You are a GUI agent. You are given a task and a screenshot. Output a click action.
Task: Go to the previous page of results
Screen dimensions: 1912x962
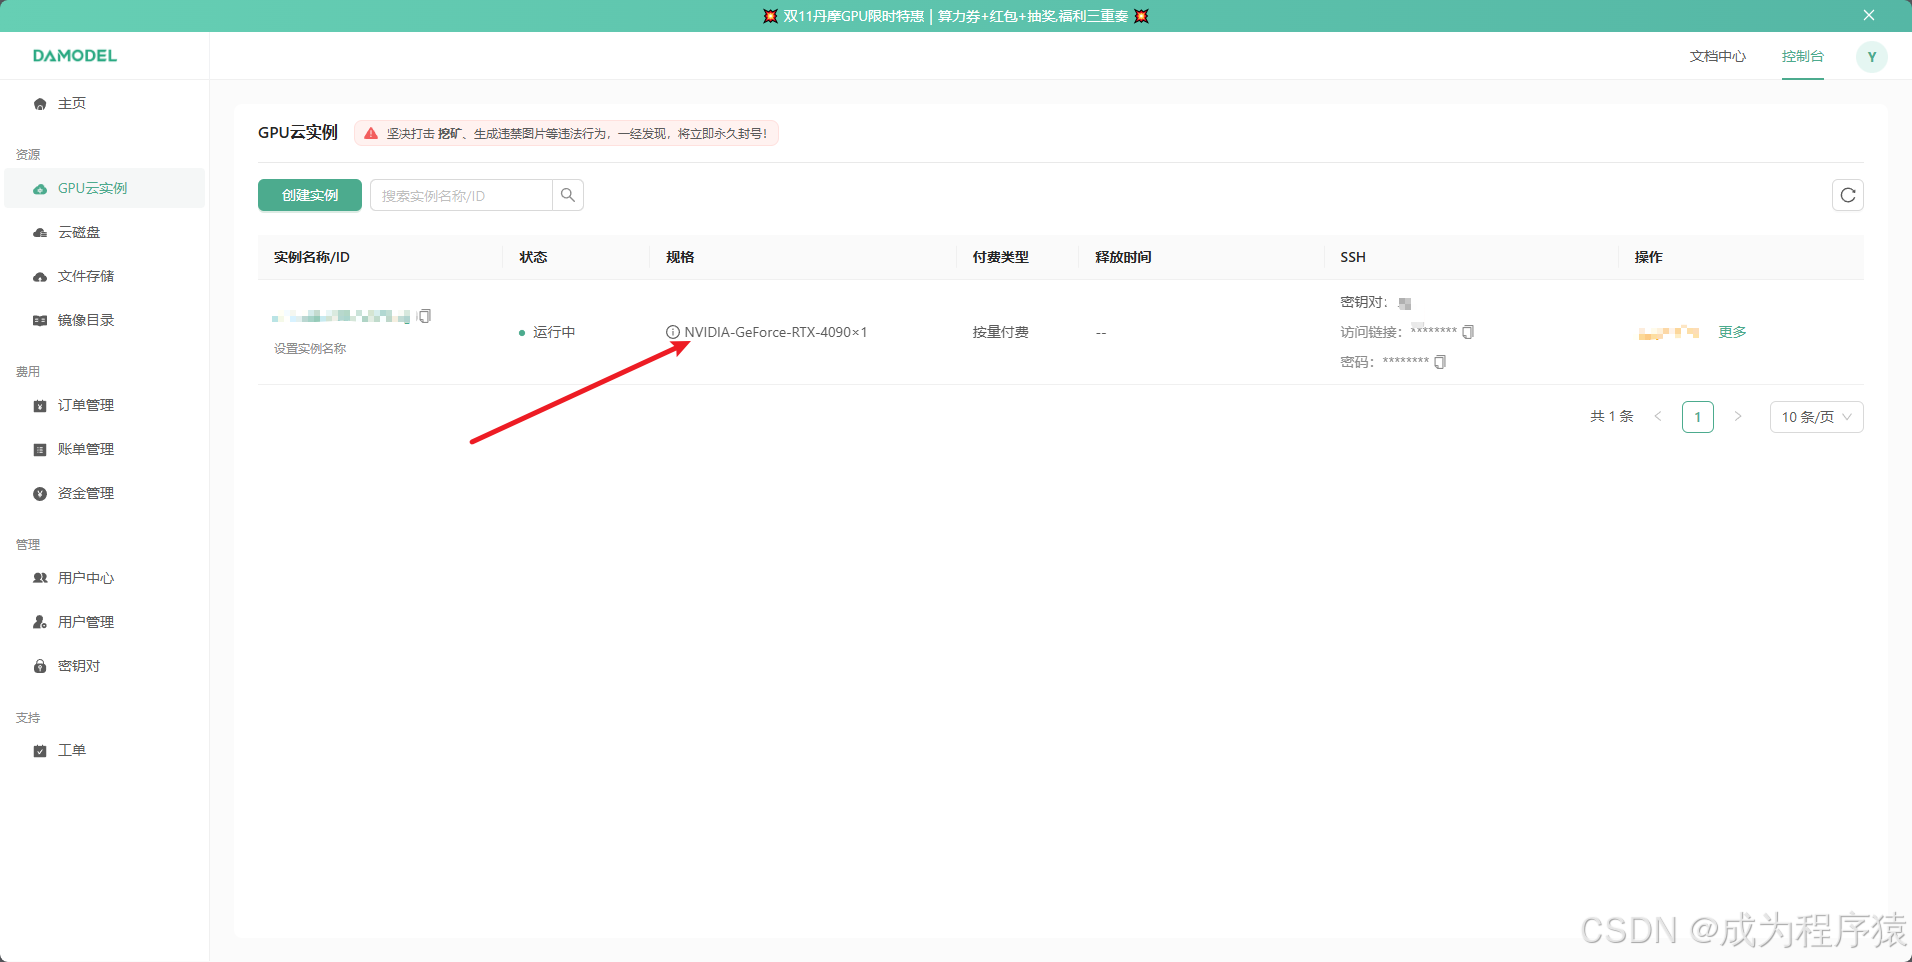click(1658, 417)
